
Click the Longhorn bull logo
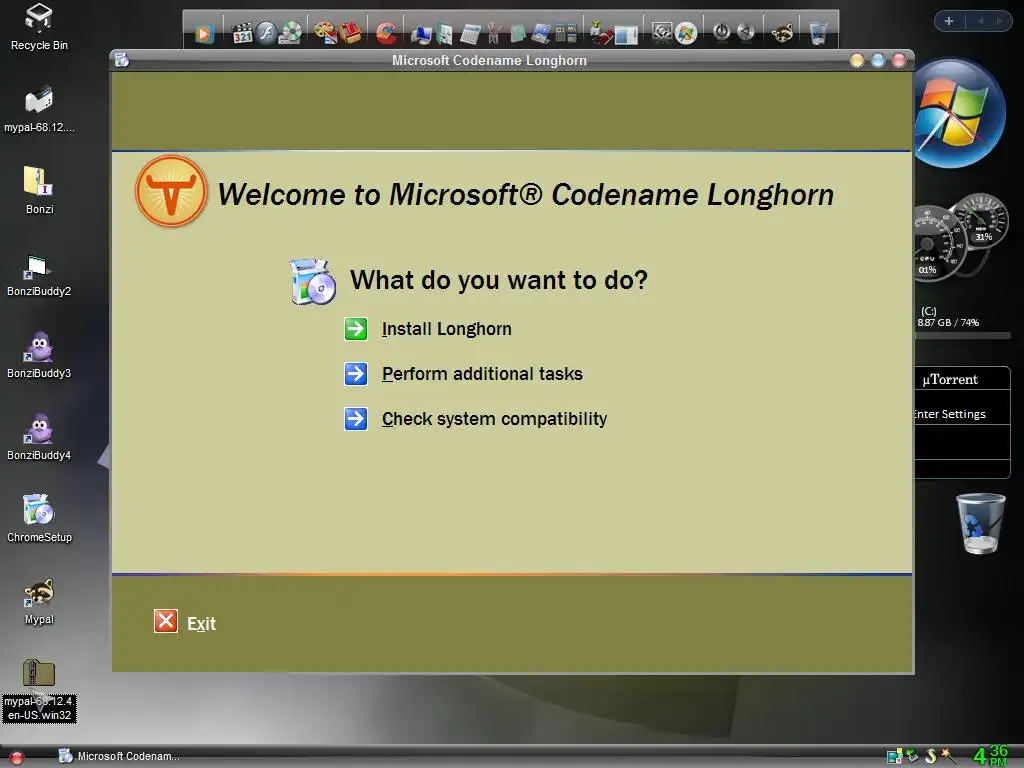click(x=171, y=191)
